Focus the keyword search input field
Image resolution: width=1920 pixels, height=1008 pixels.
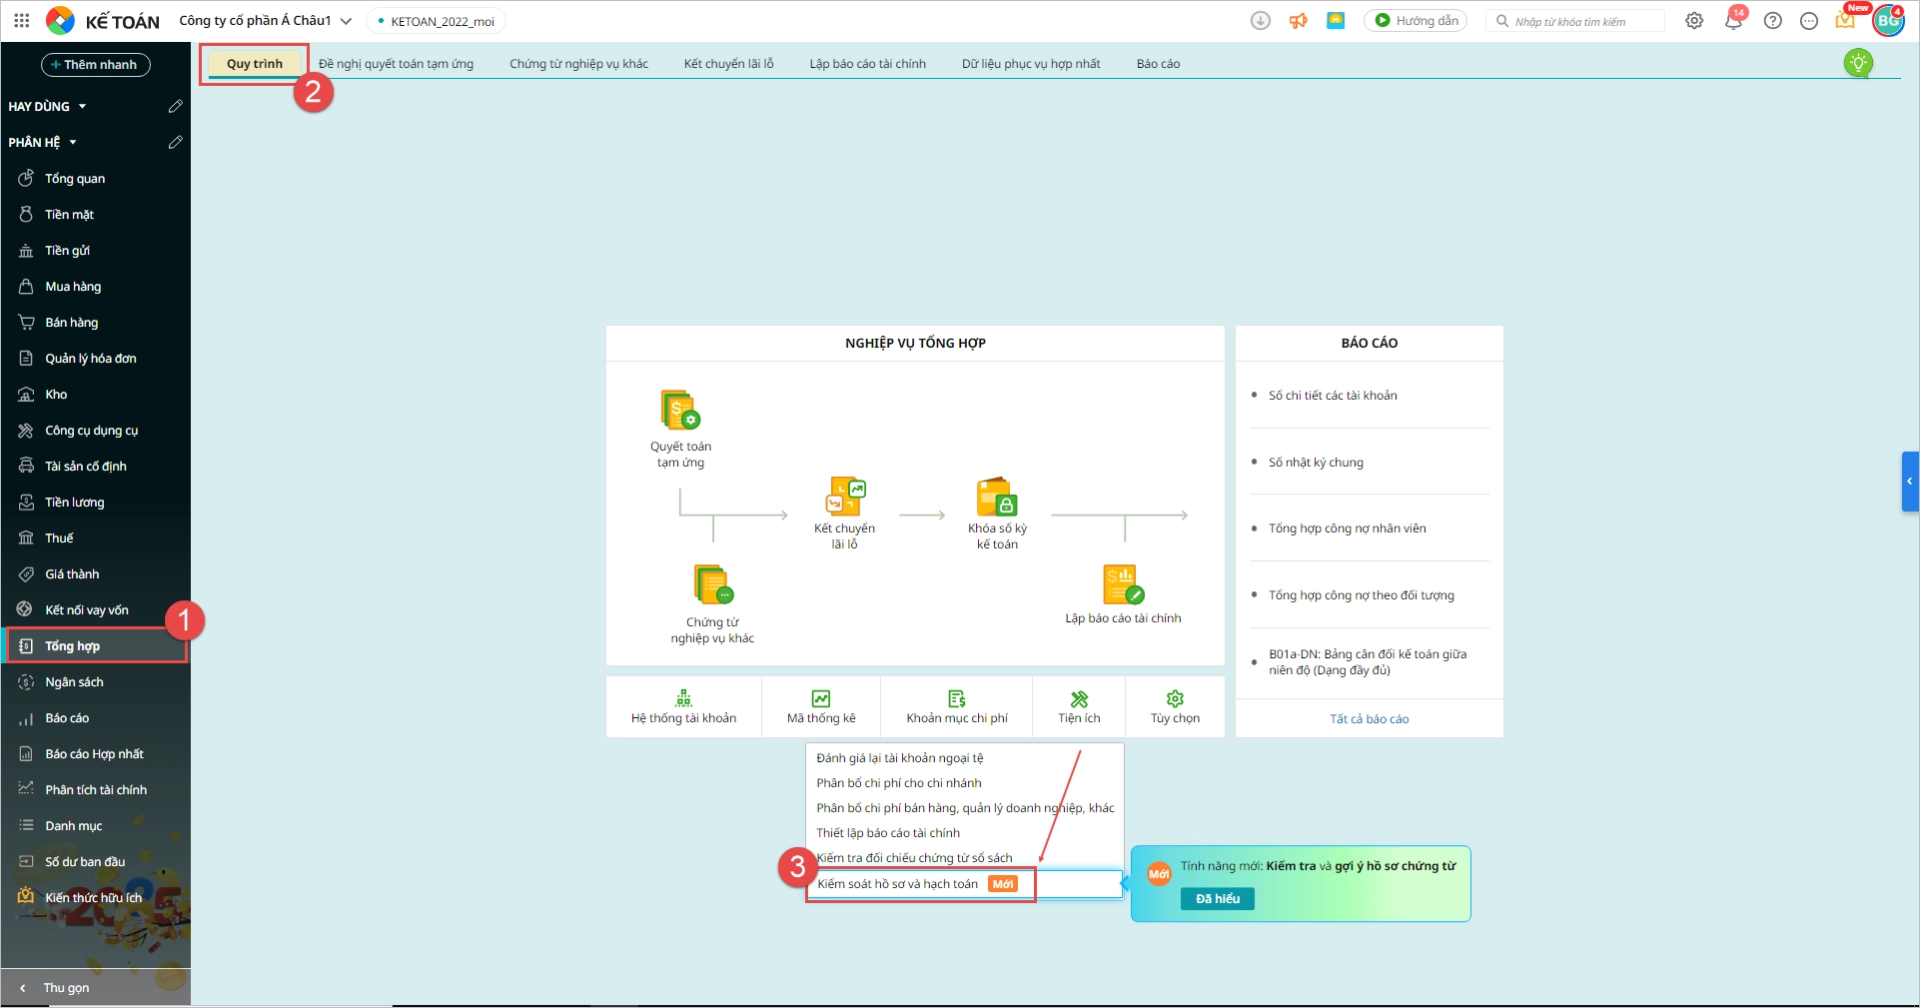1577,21
